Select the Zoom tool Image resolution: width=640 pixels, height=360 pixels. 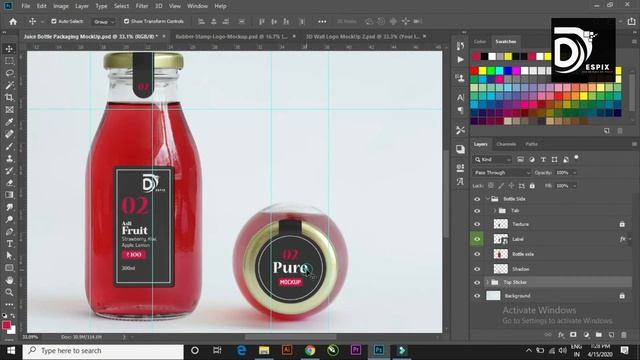[x=9, y=292]
